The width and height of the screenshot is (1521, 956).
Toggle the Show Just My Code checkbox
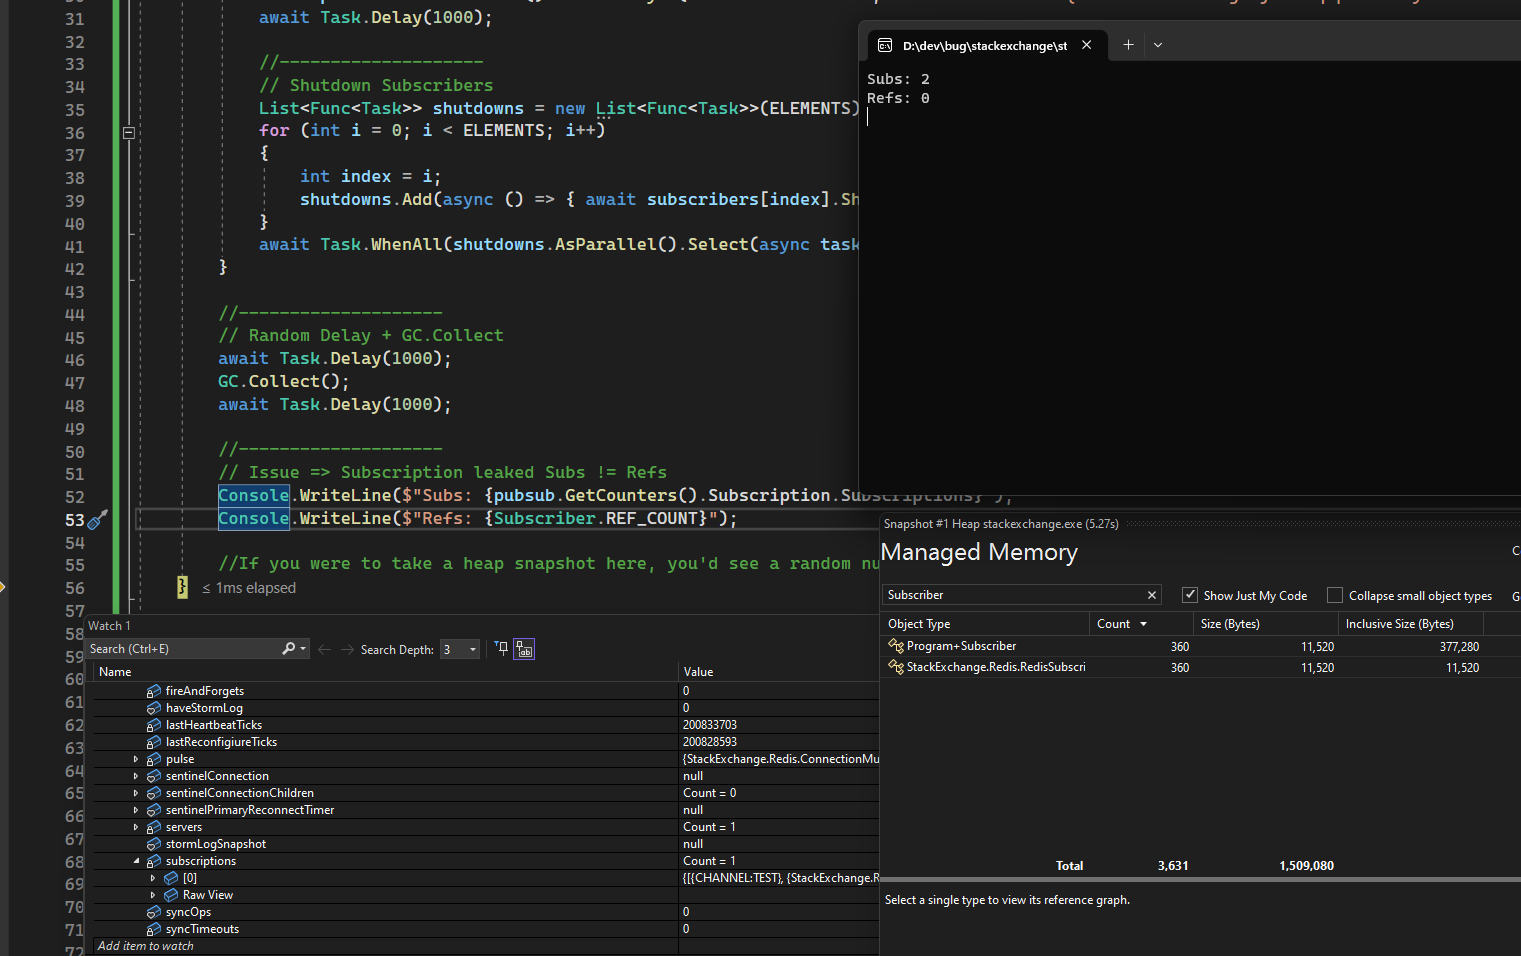point(1190,595)
